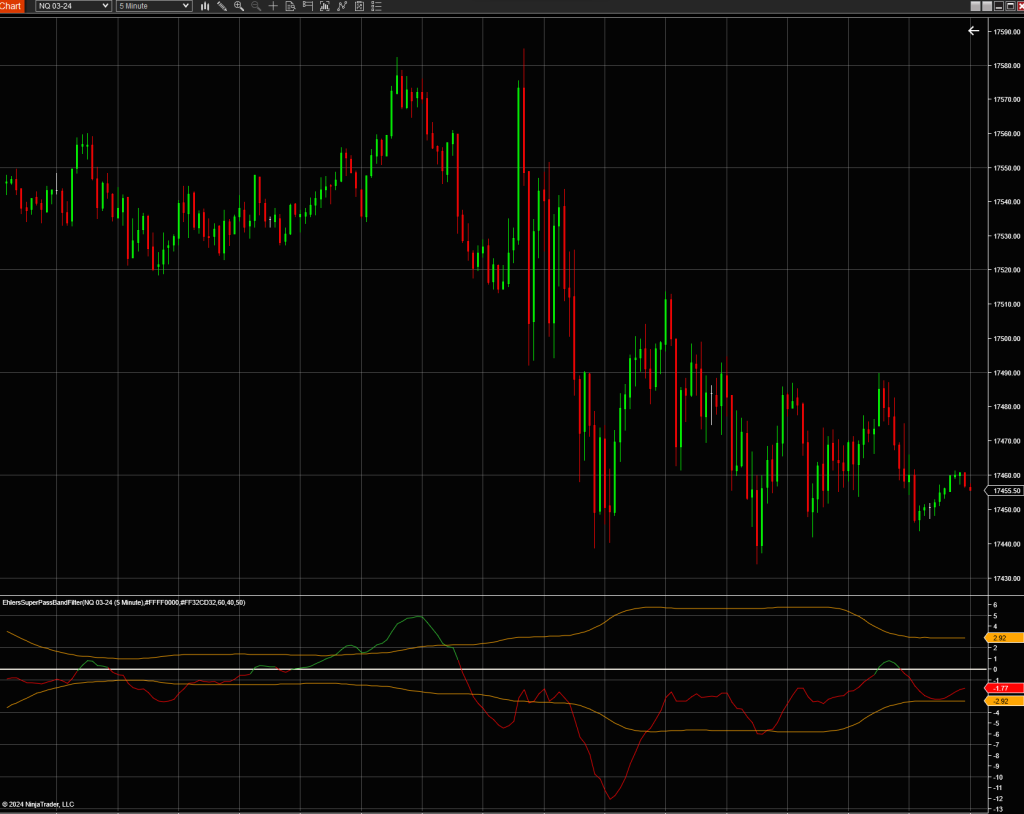Click the 17455.50 price marker
Viewport: 1024px width, 814px height.
pos(1003,491)
